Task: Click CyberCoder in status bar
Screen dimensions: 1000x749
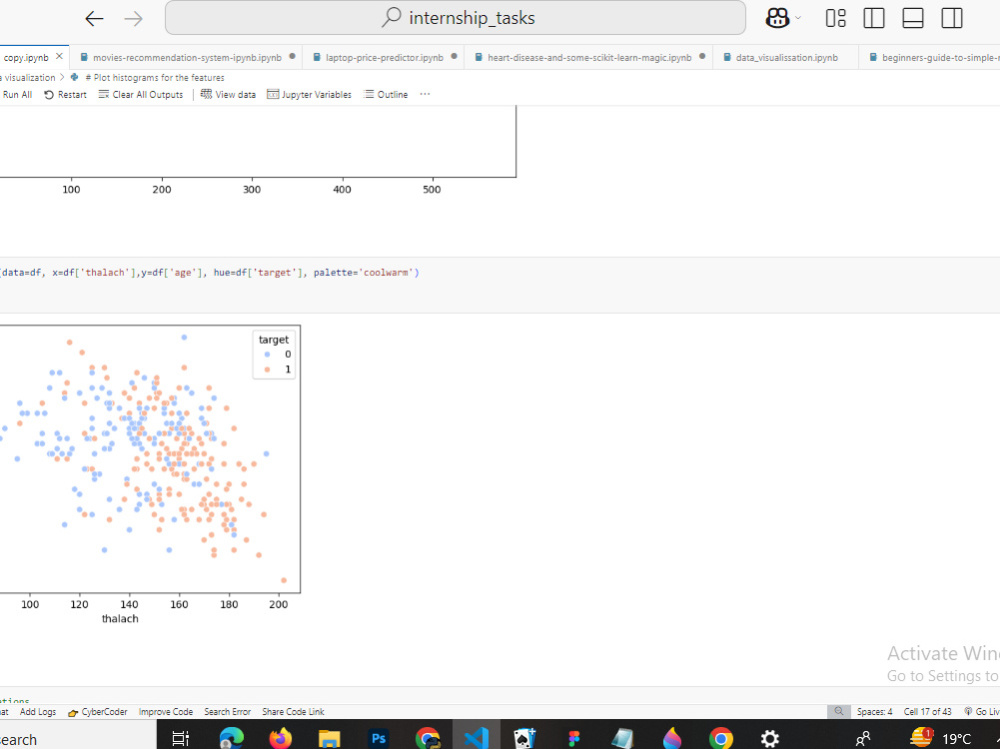Action: click(x=98, y=712)
